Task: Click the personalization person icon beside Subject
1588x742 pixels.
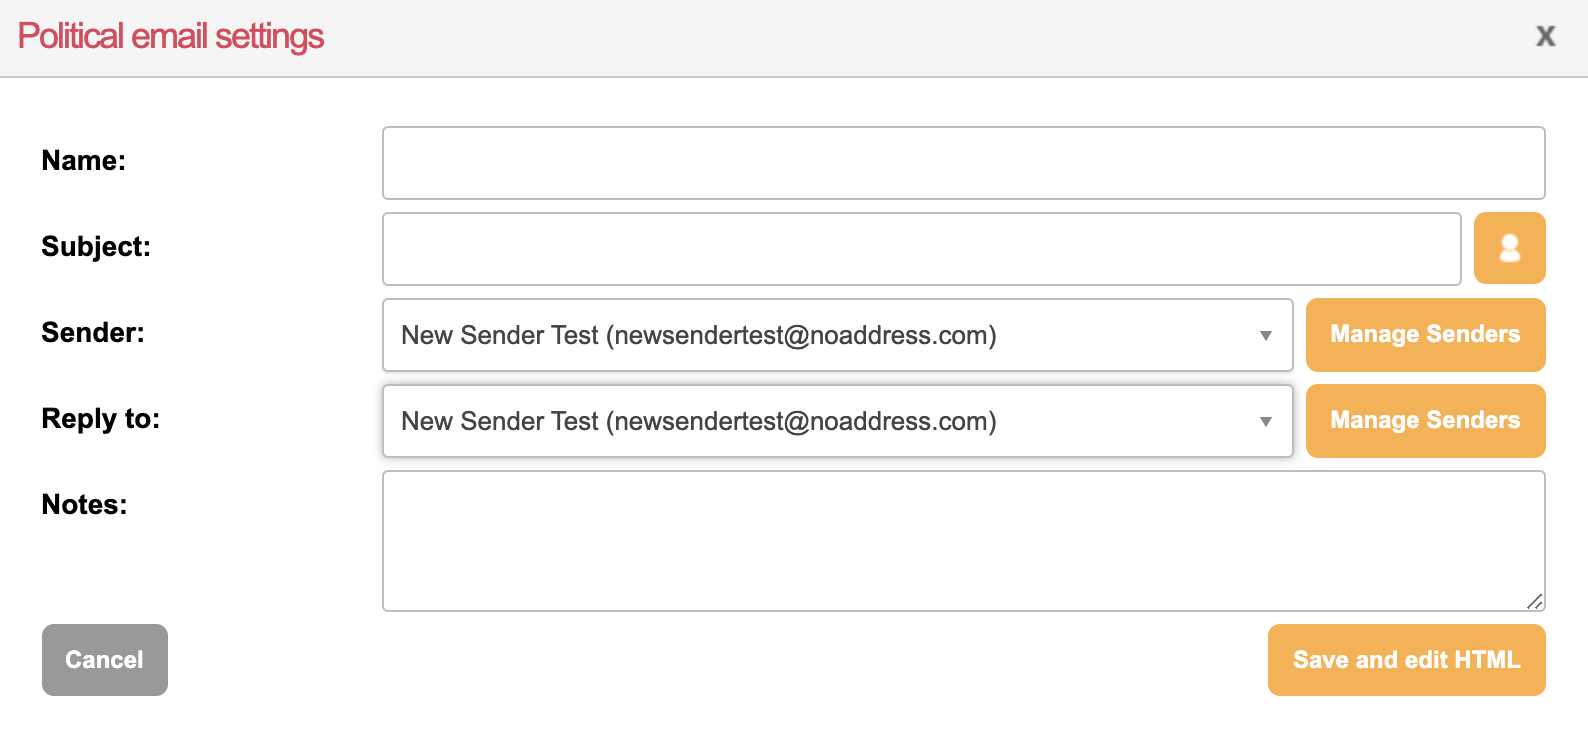Action: tap(1509, 248)
